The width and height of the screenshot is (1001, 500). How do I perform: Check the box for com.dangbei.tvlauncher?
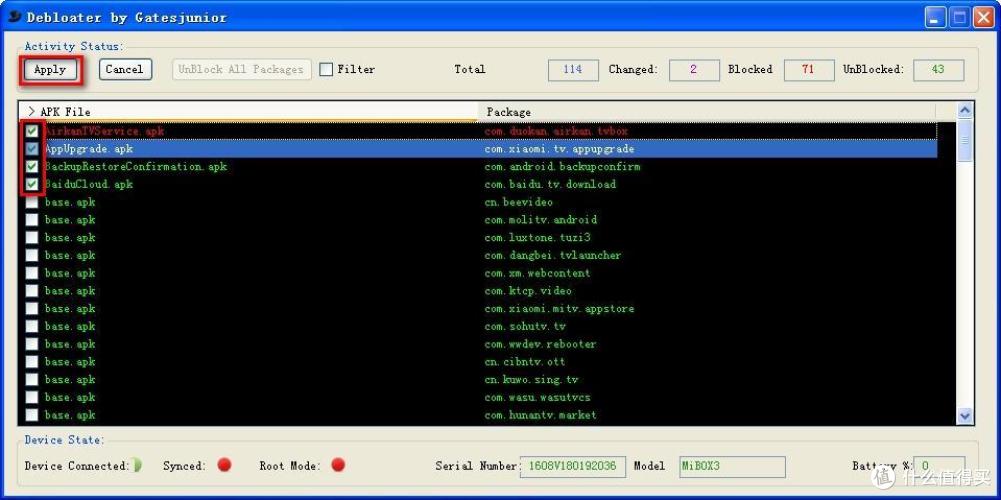(x=32, y=255)
